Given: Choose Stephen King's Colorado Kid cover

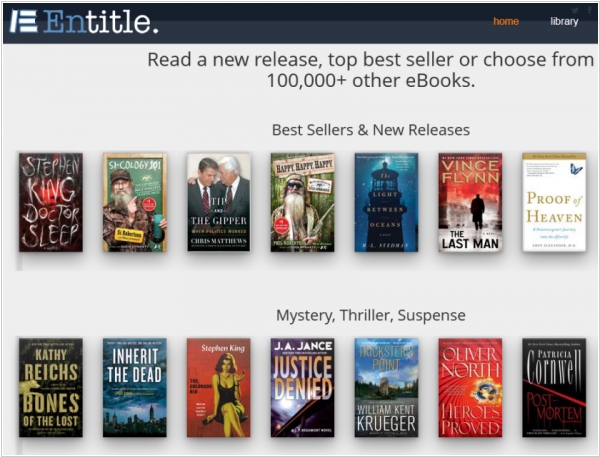Looking at the screenshot, I should point(218,387).
